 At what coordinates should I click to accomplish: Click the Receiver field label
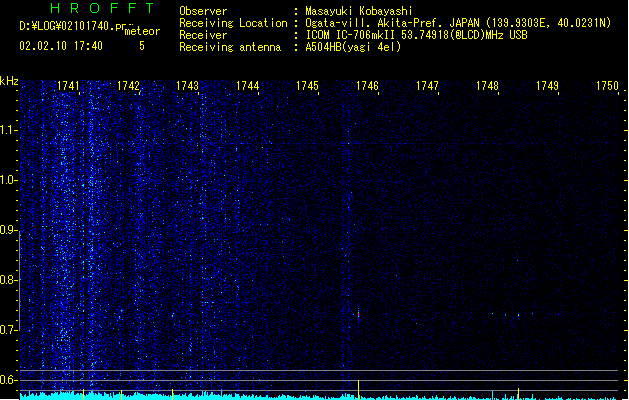[x=203, y=35]
